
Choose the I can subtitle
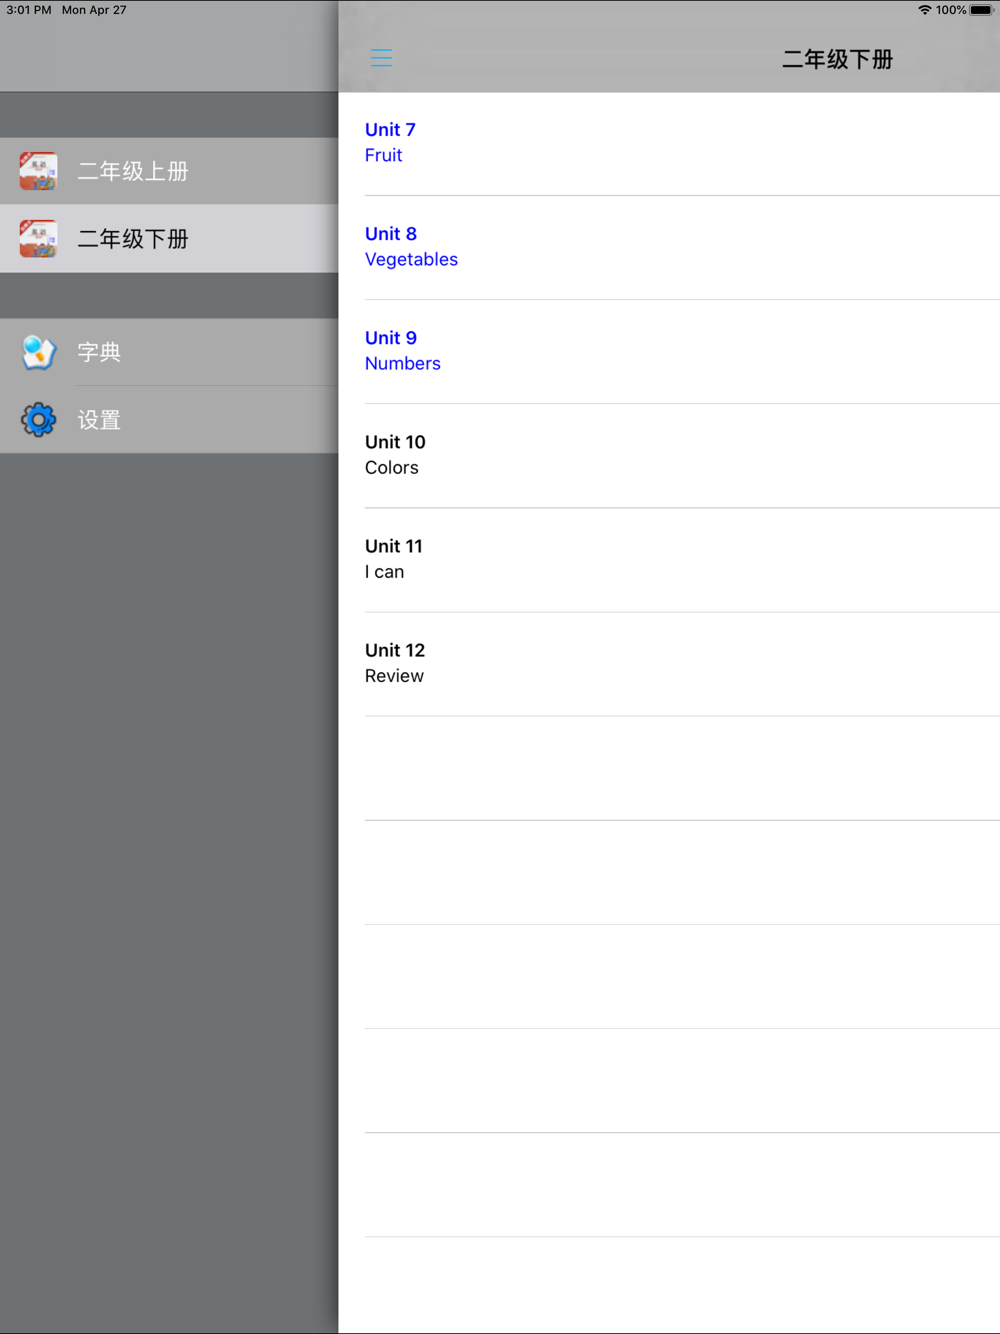pos(385,572)
